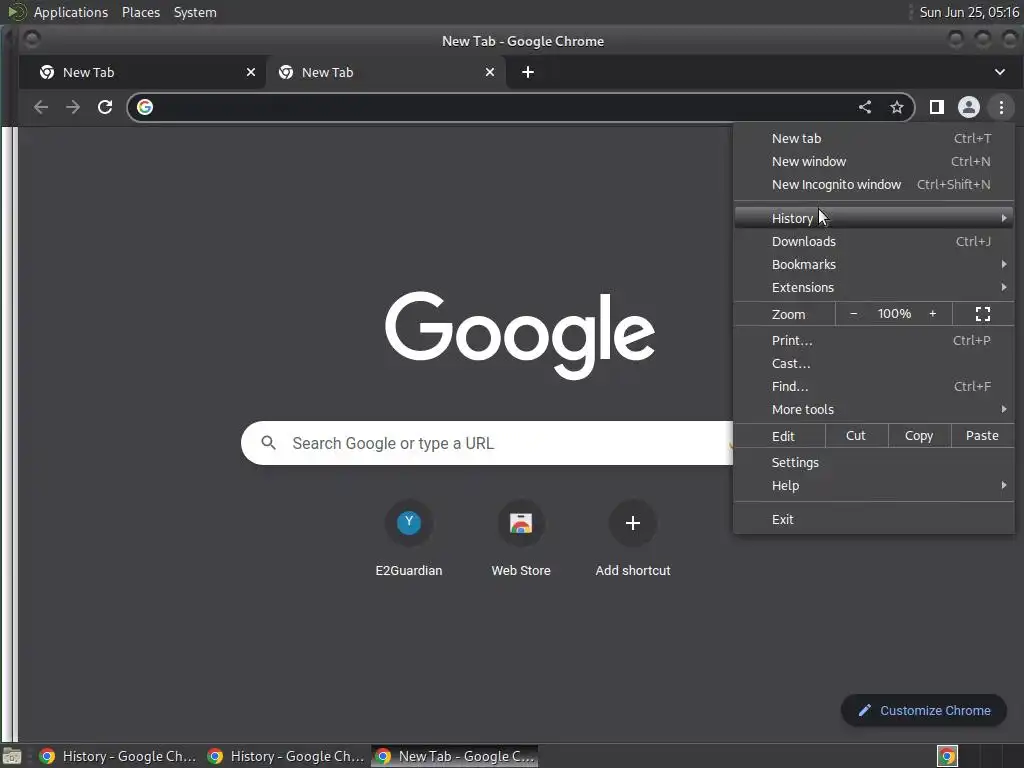Open the Places menu in top panel
The width and height of the screenshot is (1024, 768).
pos(141,12)
